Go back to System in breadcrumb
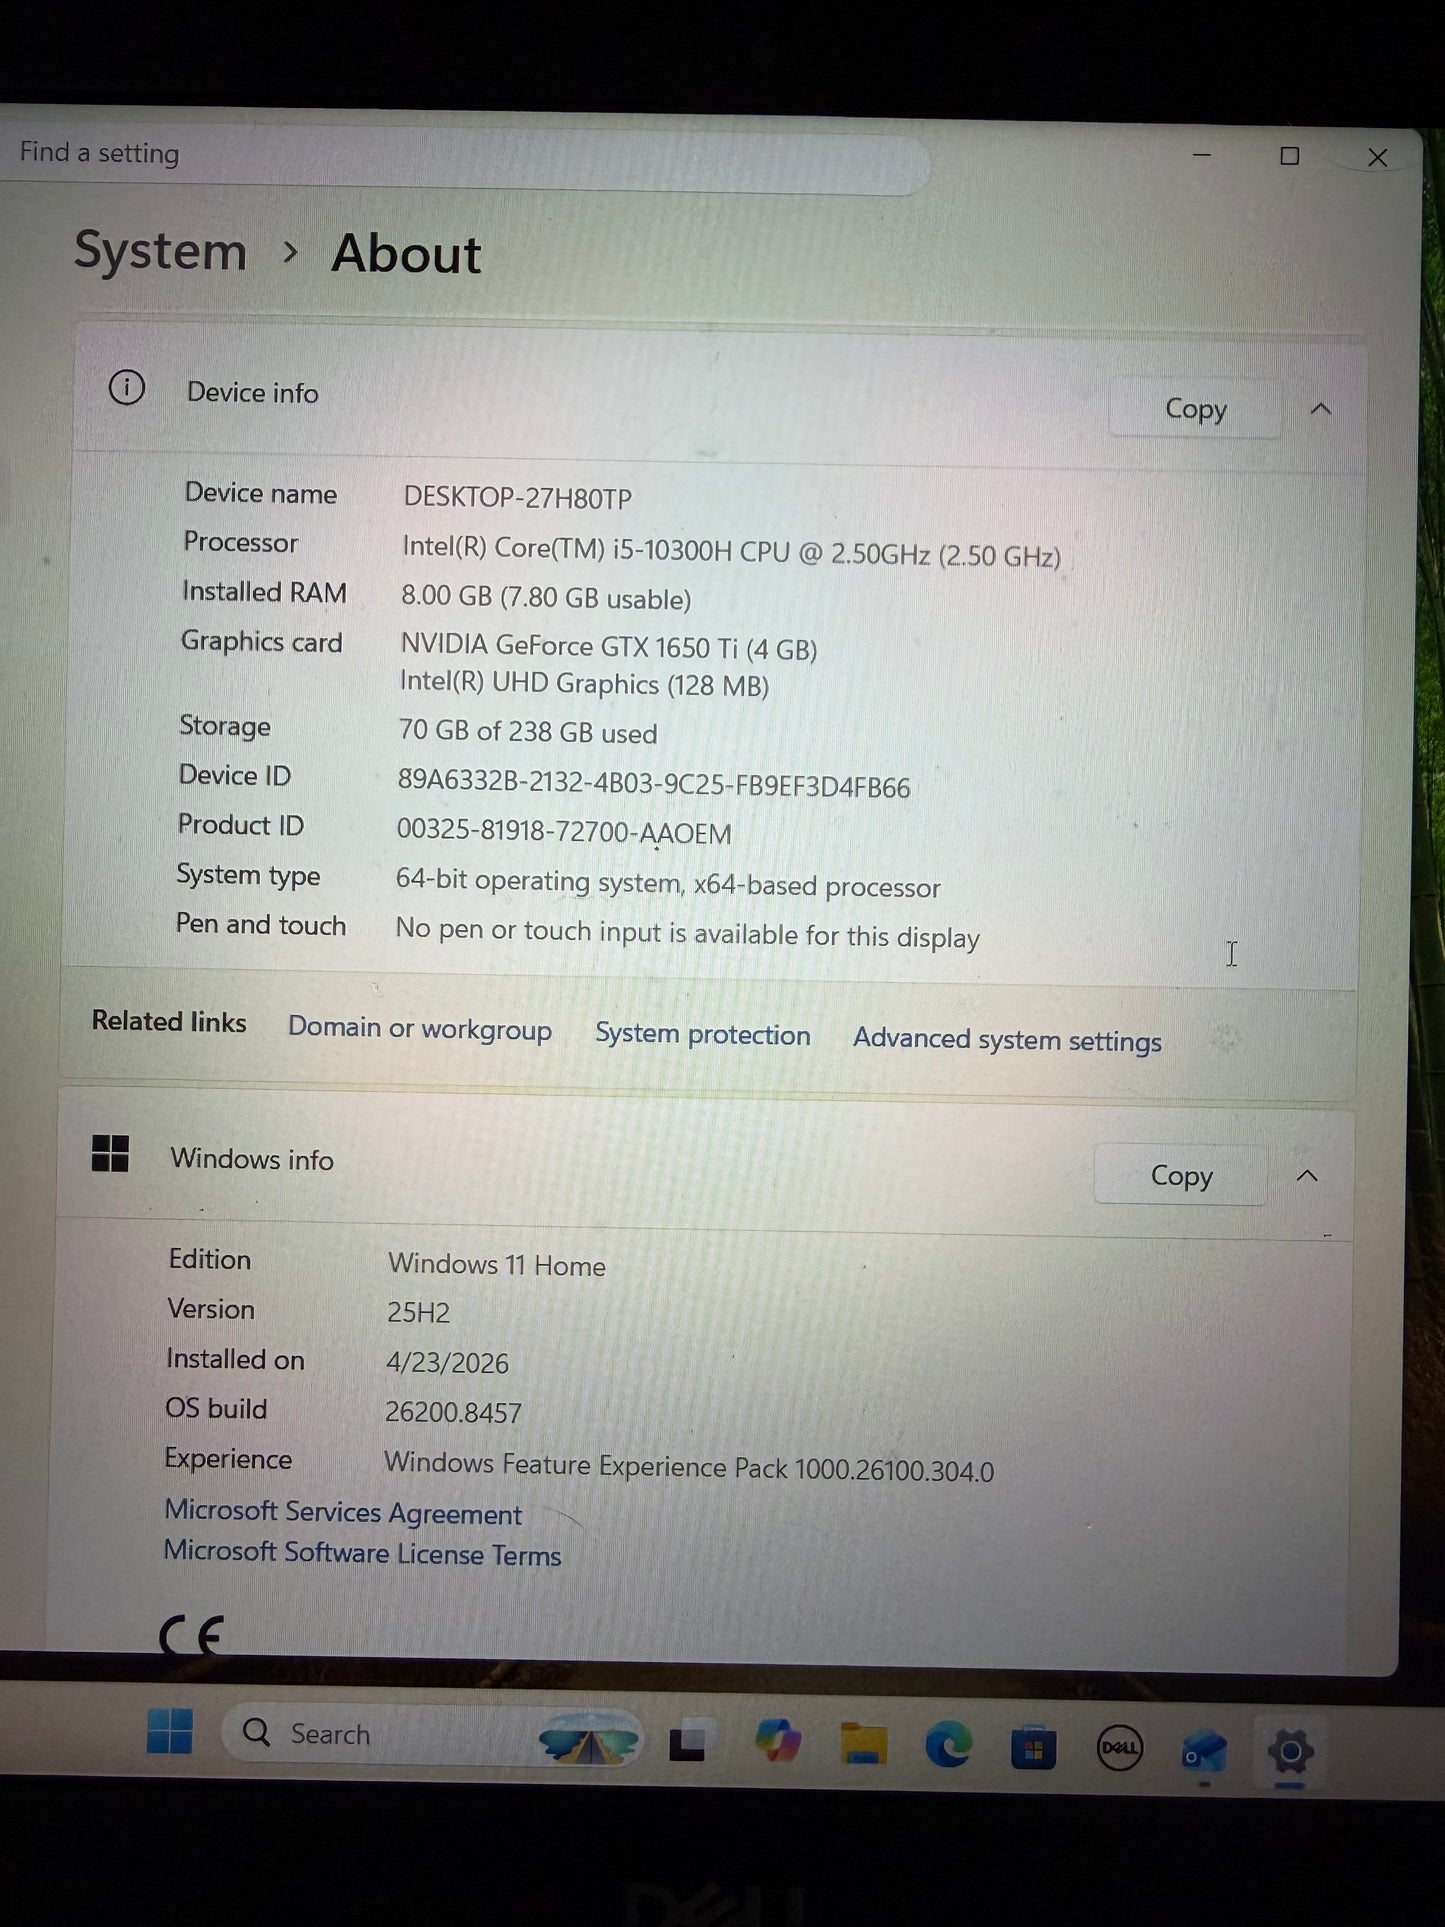Screen dimensions: 1445x1927 pos(160,250)
